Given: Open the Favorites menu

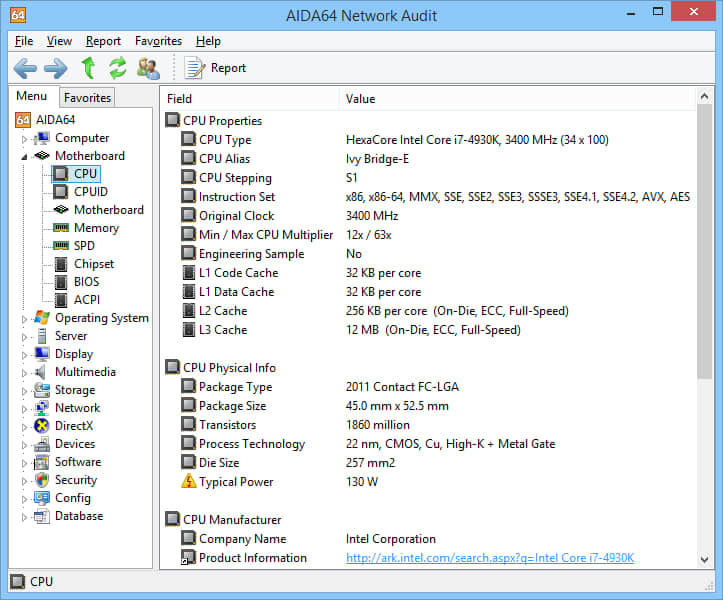Looking at the screenshot, I should tap(158, 41).
